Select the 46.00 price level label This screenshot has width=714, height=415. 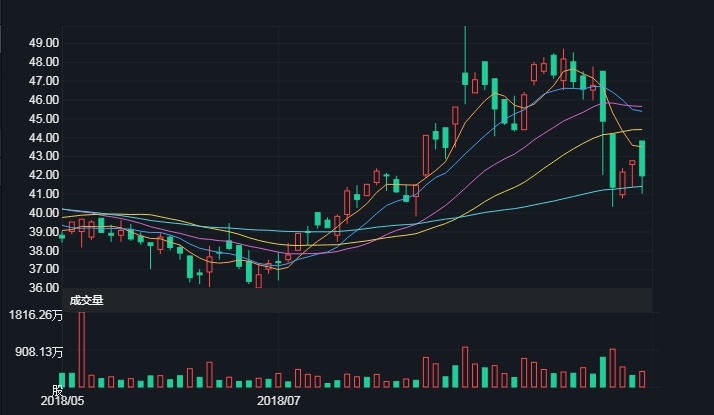click(44, 100)
